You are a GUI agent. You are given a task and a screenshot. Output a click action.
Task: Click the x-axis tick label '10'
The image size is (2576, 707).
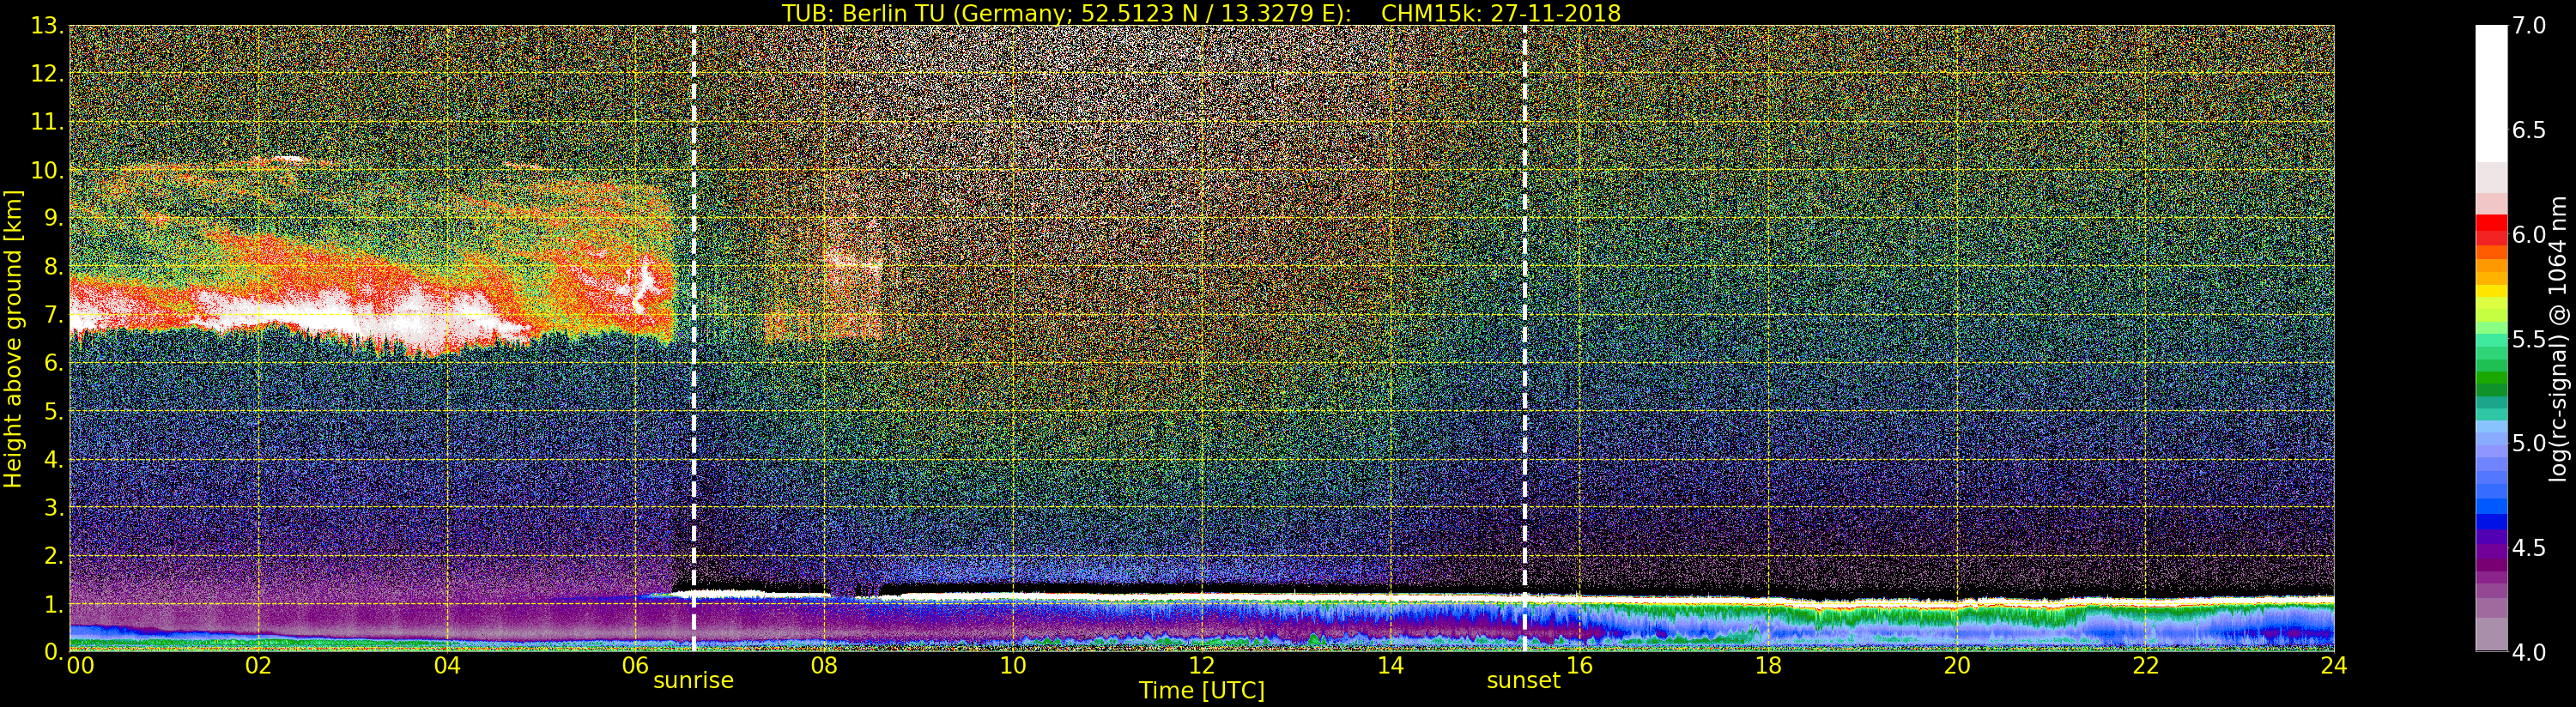[x=1013, y=665]
